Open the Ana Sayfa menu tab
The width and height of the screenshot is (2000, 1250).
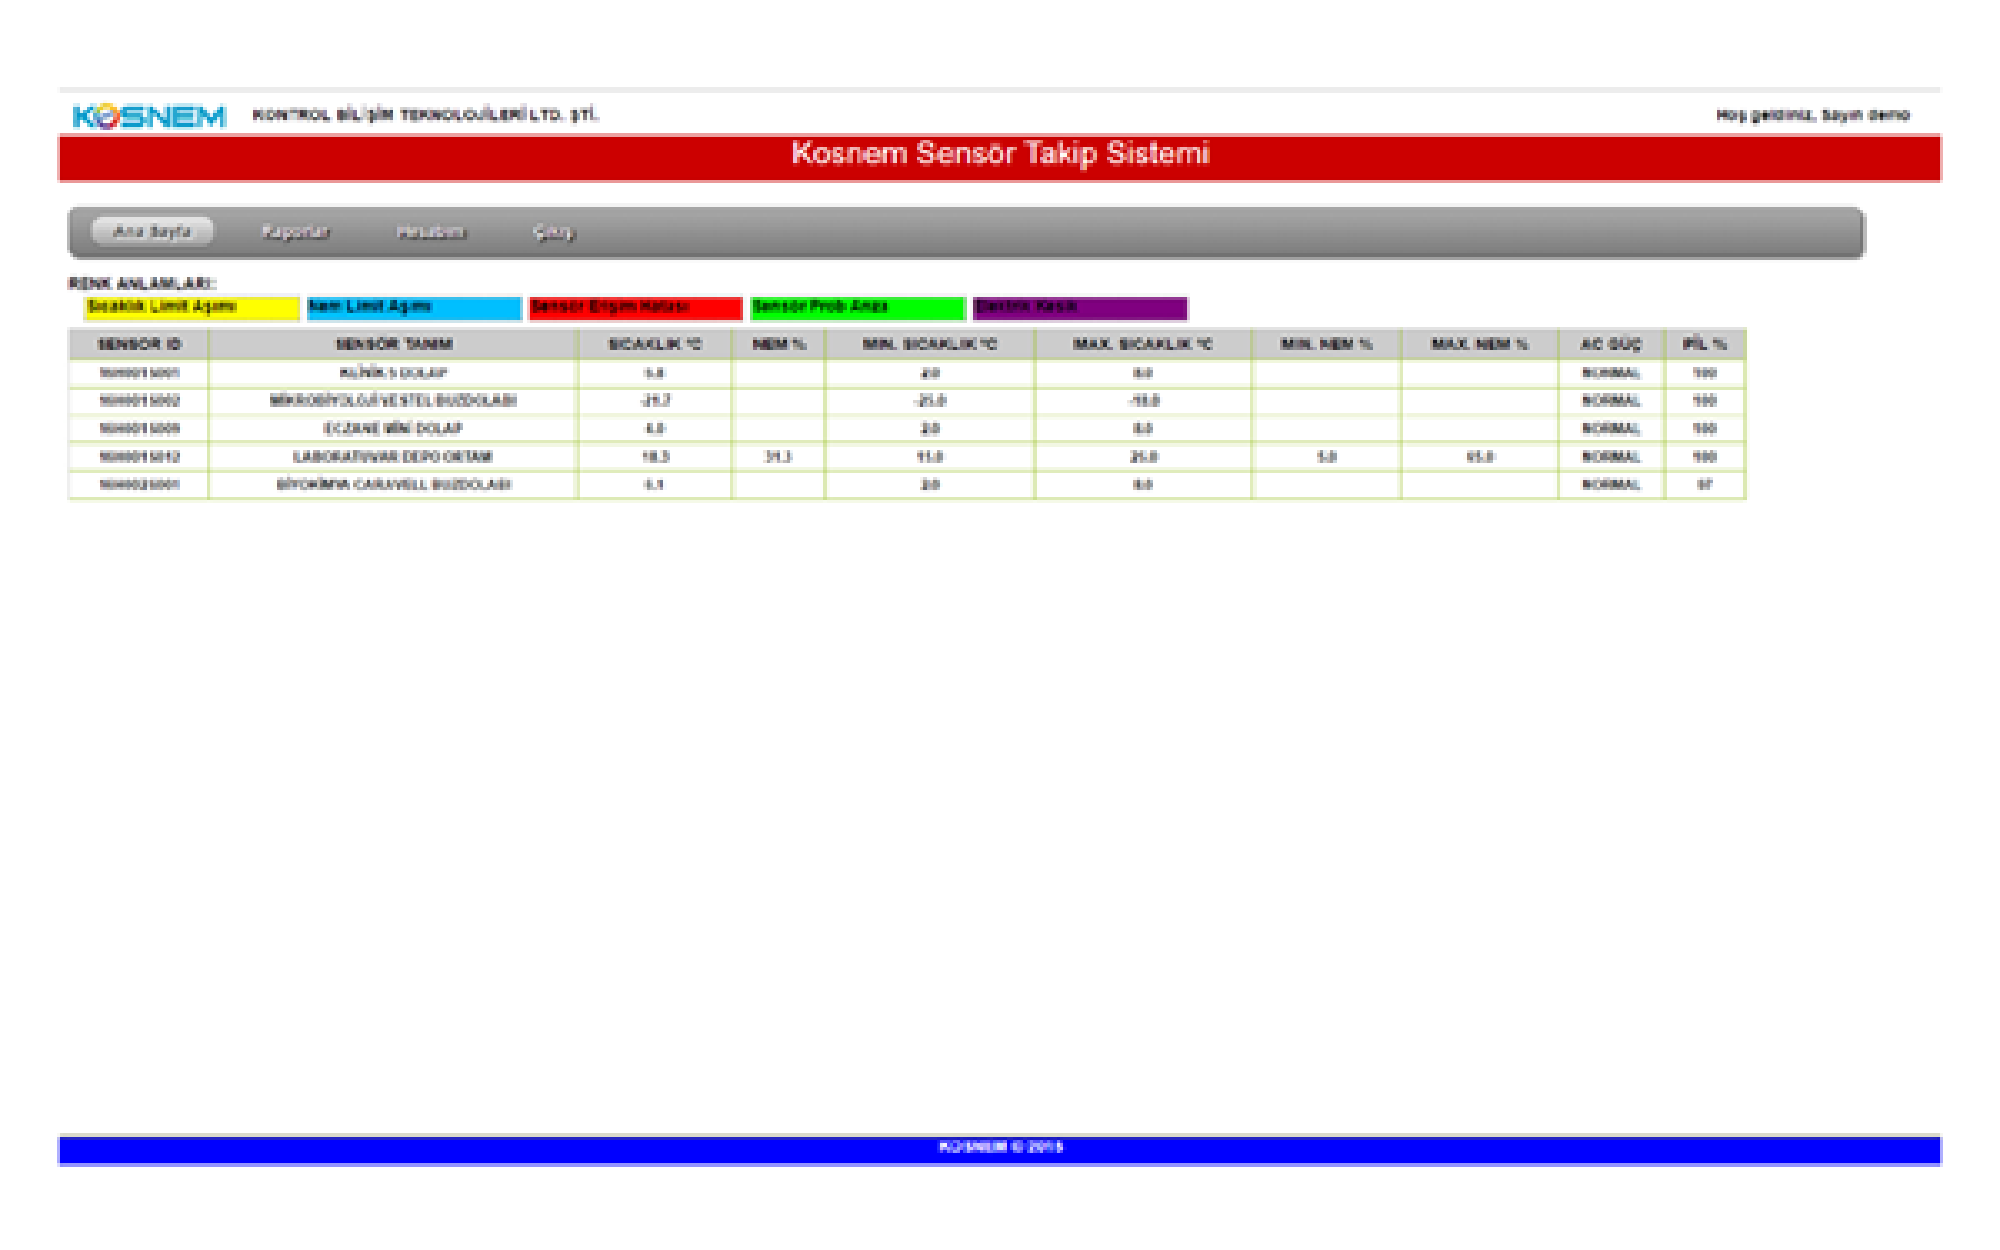pos(152,232)
